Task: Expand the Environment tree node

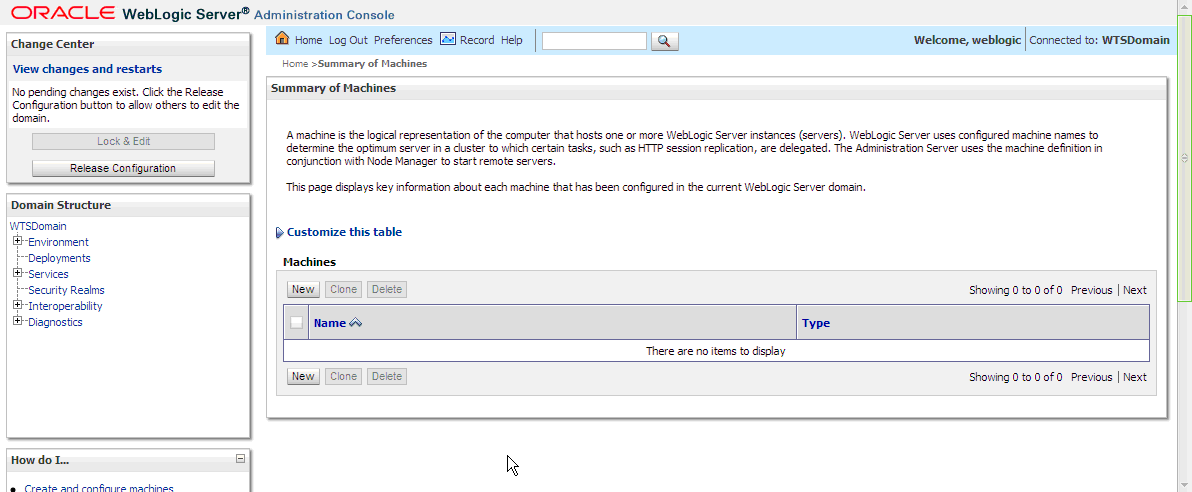Action: pos(17,242)
